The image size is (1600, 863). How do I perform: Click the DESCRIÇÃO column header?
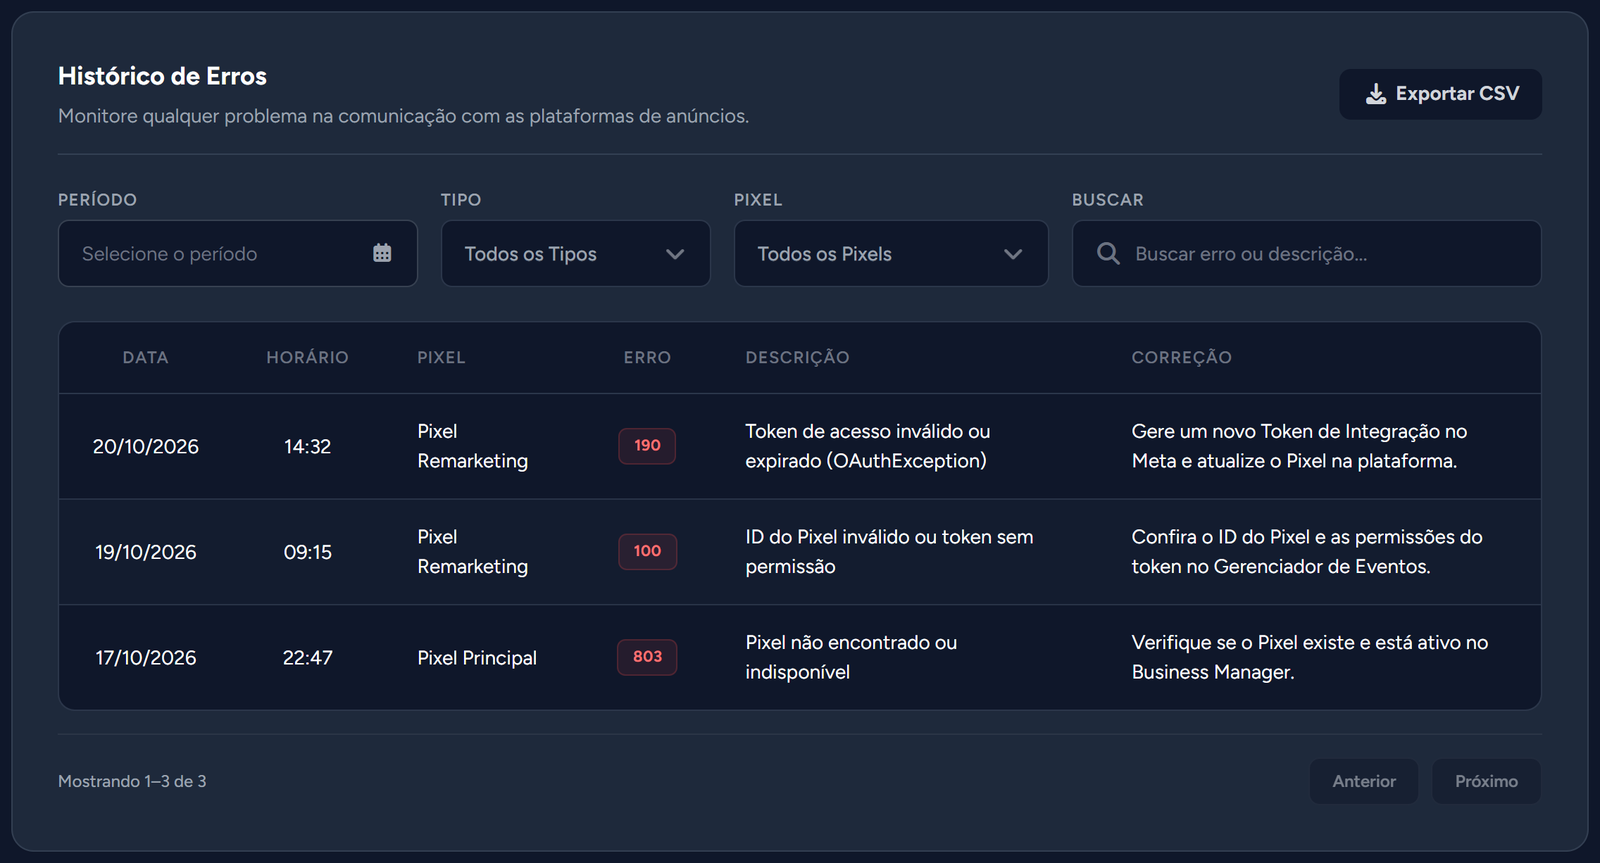coord(797,358)
